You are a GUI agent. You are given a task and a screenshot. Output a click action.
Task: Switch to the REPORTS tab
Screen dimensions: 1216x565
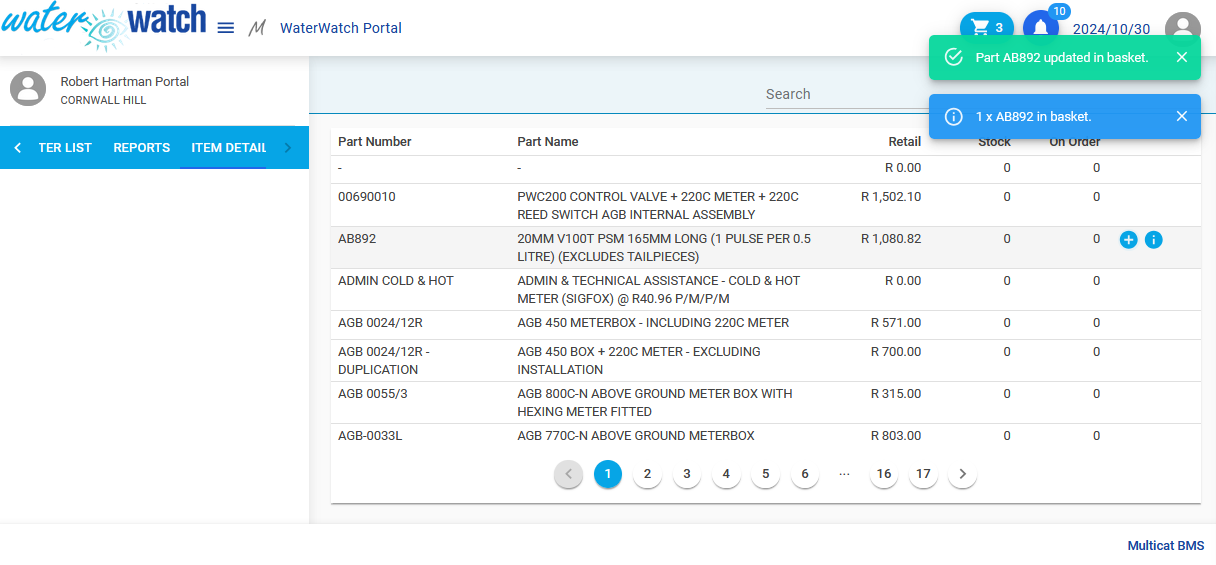(x=142, y=147)
